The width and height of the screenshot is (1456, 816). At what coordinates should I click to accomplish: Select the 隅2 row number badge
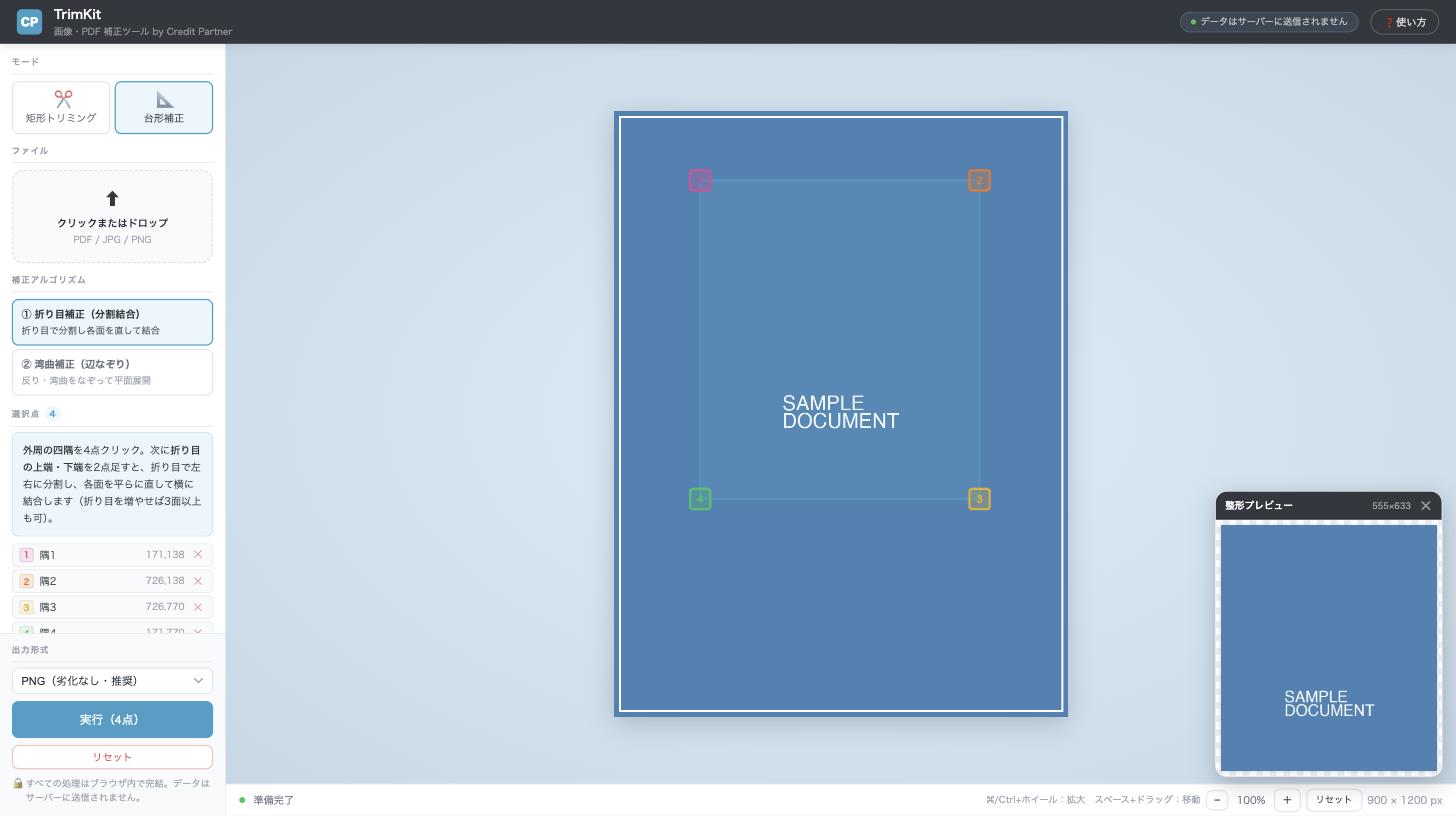[27, 581]
